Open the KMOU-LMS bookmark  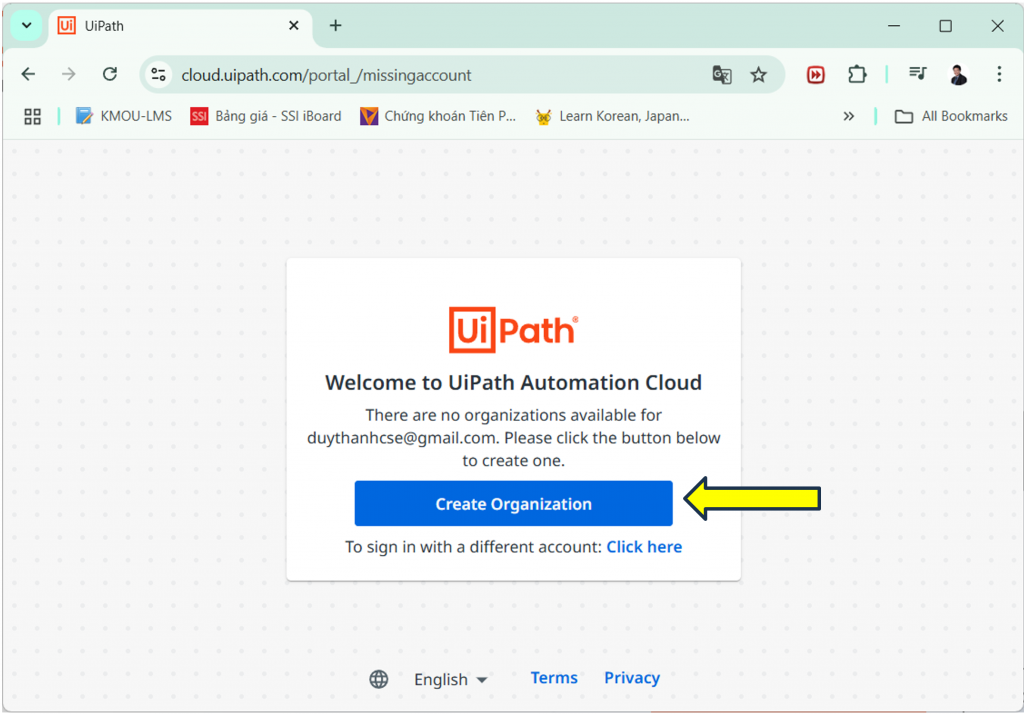click(x=123, y=116)
